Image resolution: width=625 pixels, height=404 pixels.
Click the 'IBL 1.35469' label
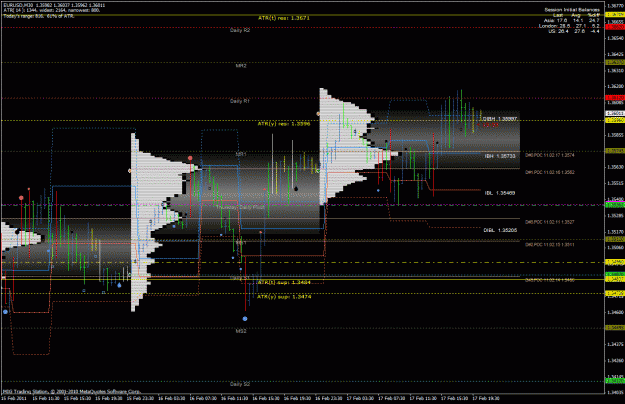pyautogui.click(x=500, y=193)
